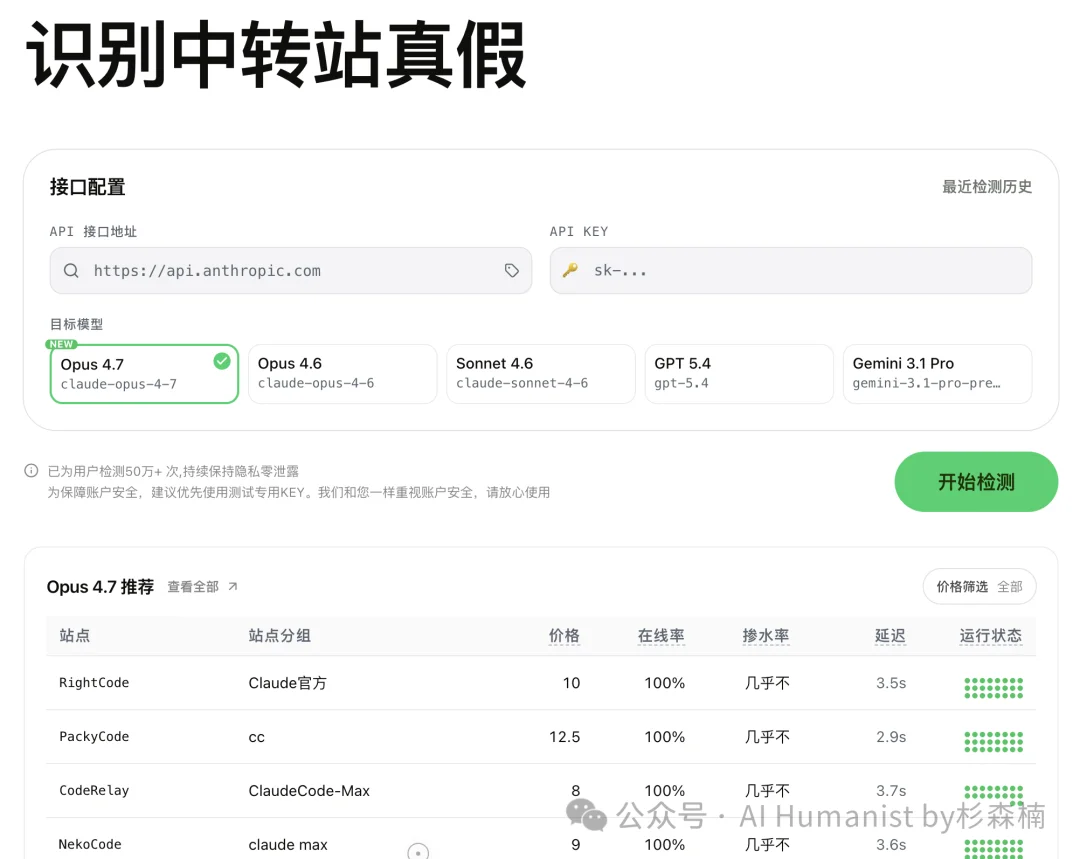1080x859 pixels.
Task: Select the GPT 5.4 model card
Action: pyautogui.click(x=739, y=373)
